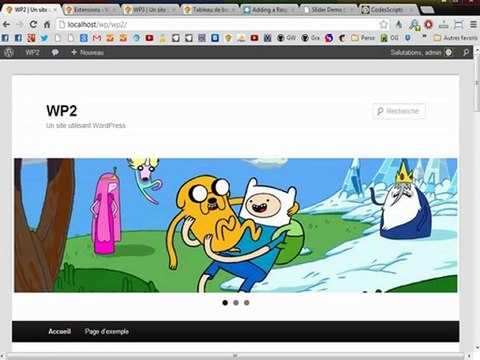Open the WP2 site menu in admin bar
This screenshot has width=480, height=360.
coord(32,52)
